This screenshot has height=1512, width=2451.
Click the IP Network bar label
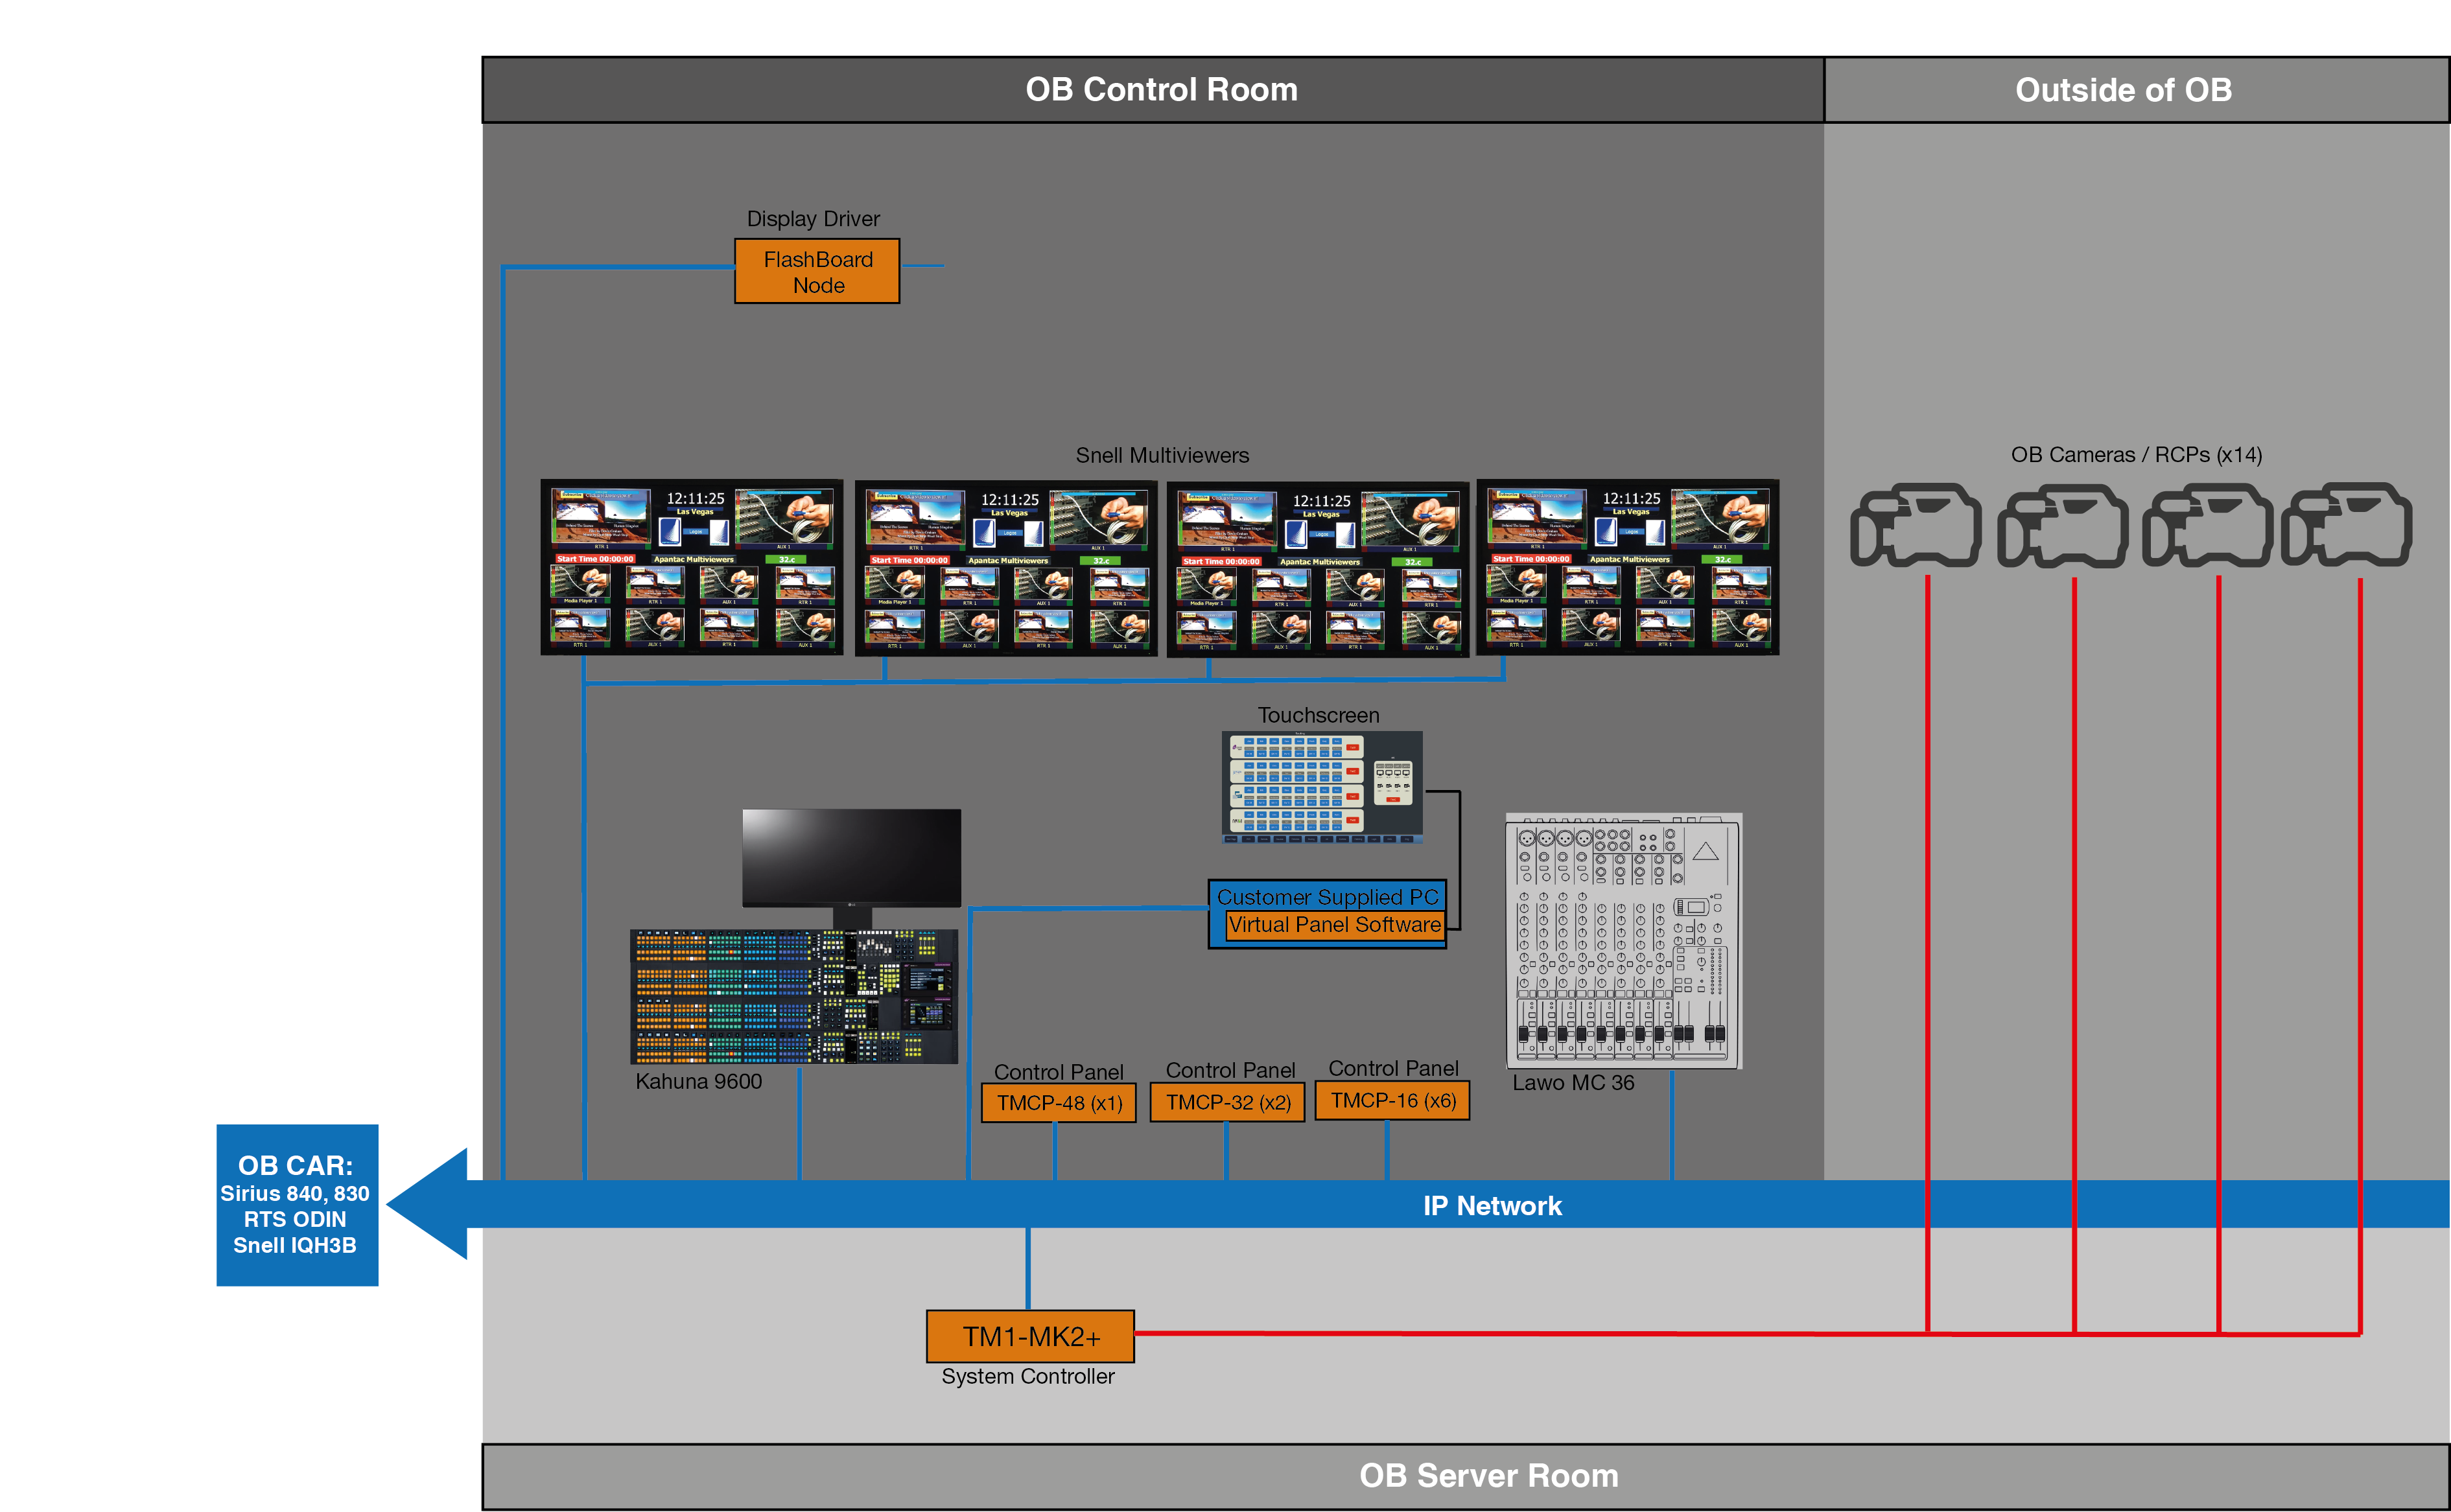1492,1206
